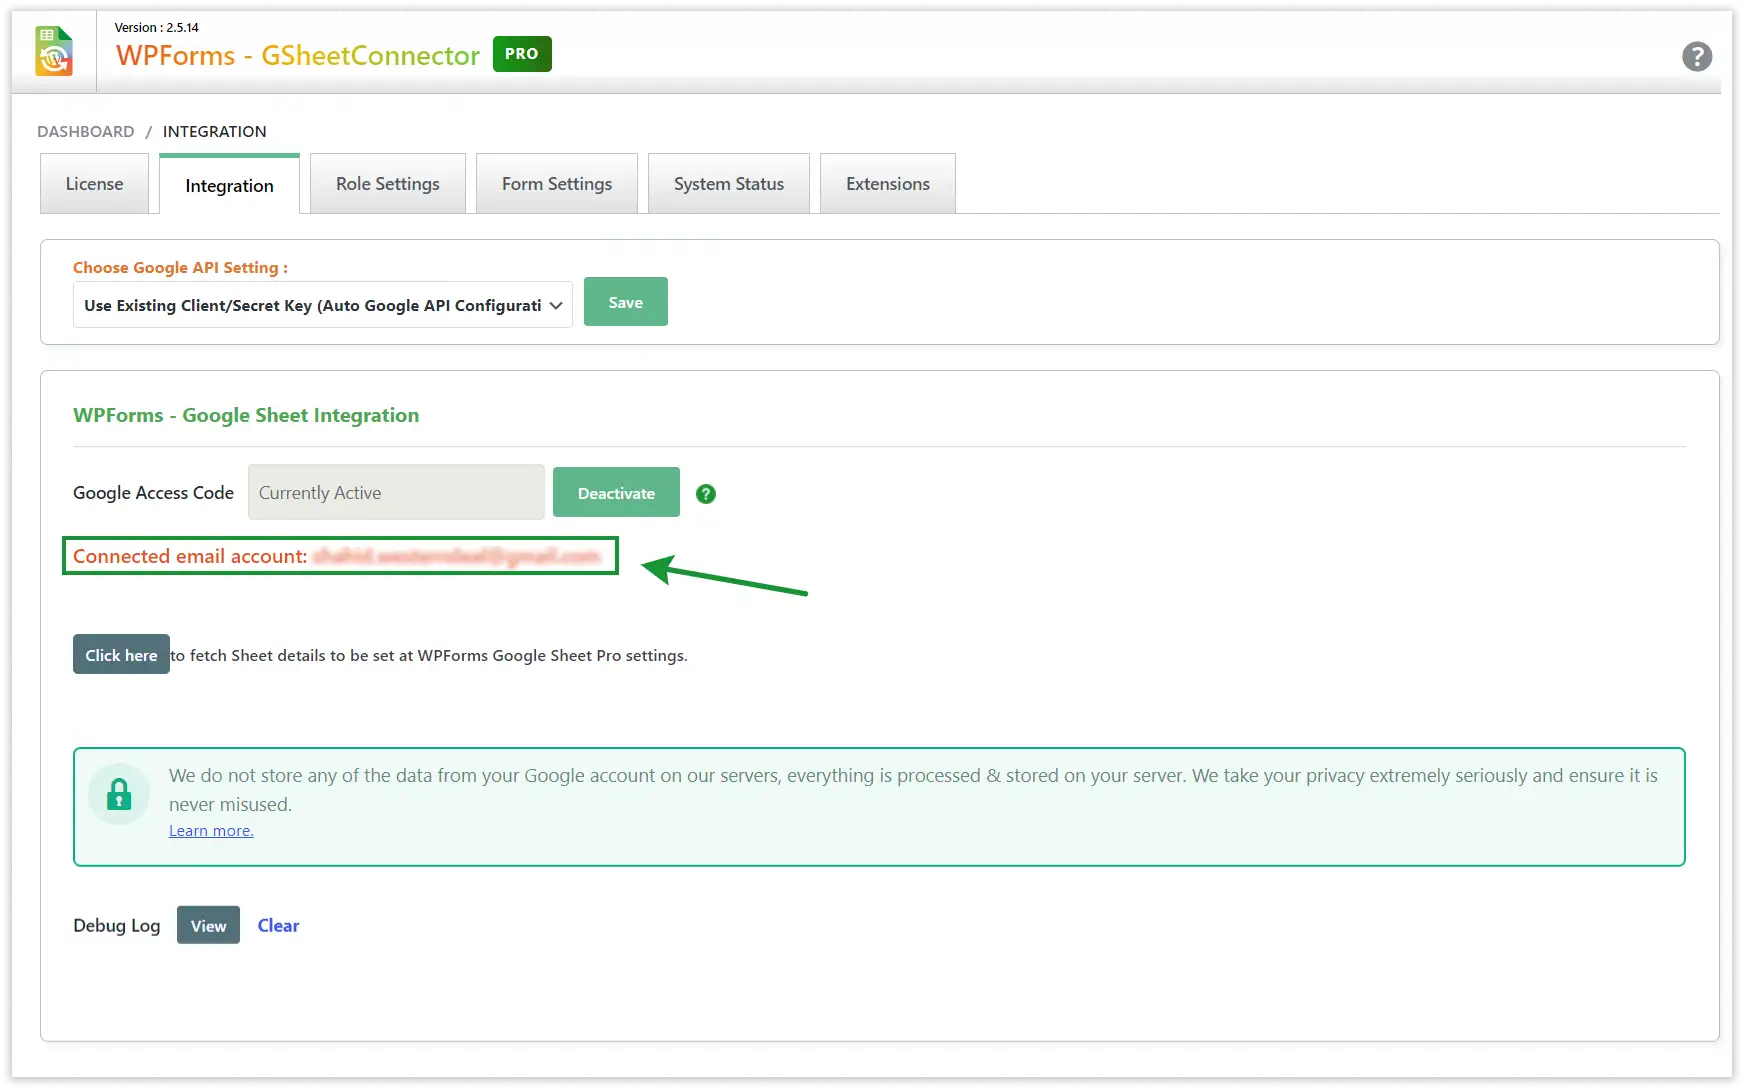Screen dimensions: 1744x1090
Task: Expand the Existing Client/Secret Key selector chevron
Action: (556, 305)
